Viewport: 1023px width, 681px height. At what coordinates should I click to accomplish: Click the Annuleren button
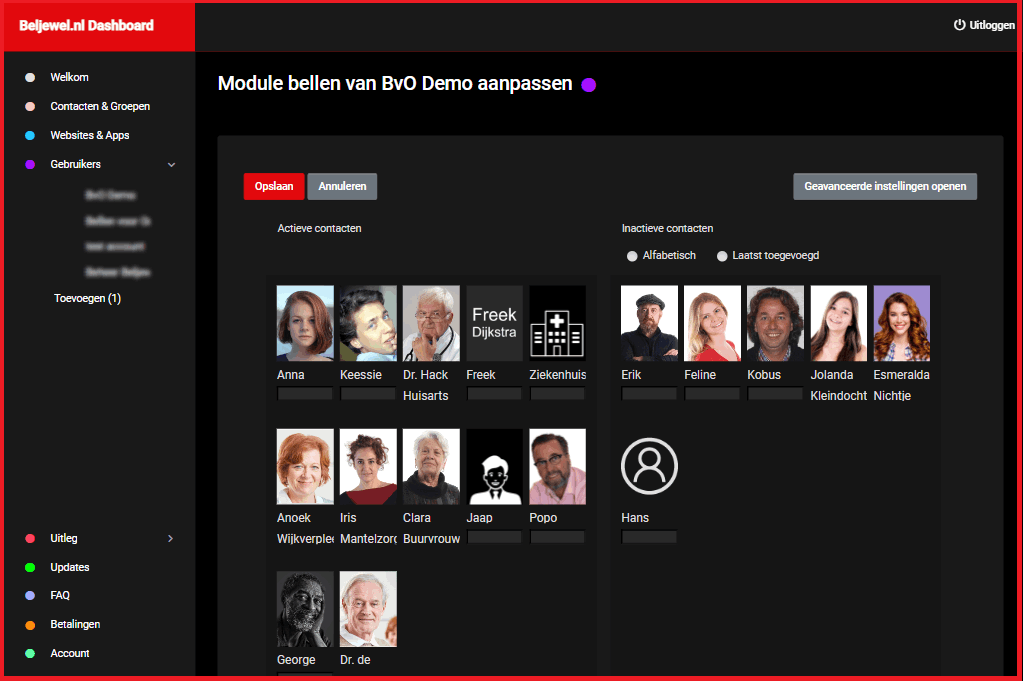[342, 186]
